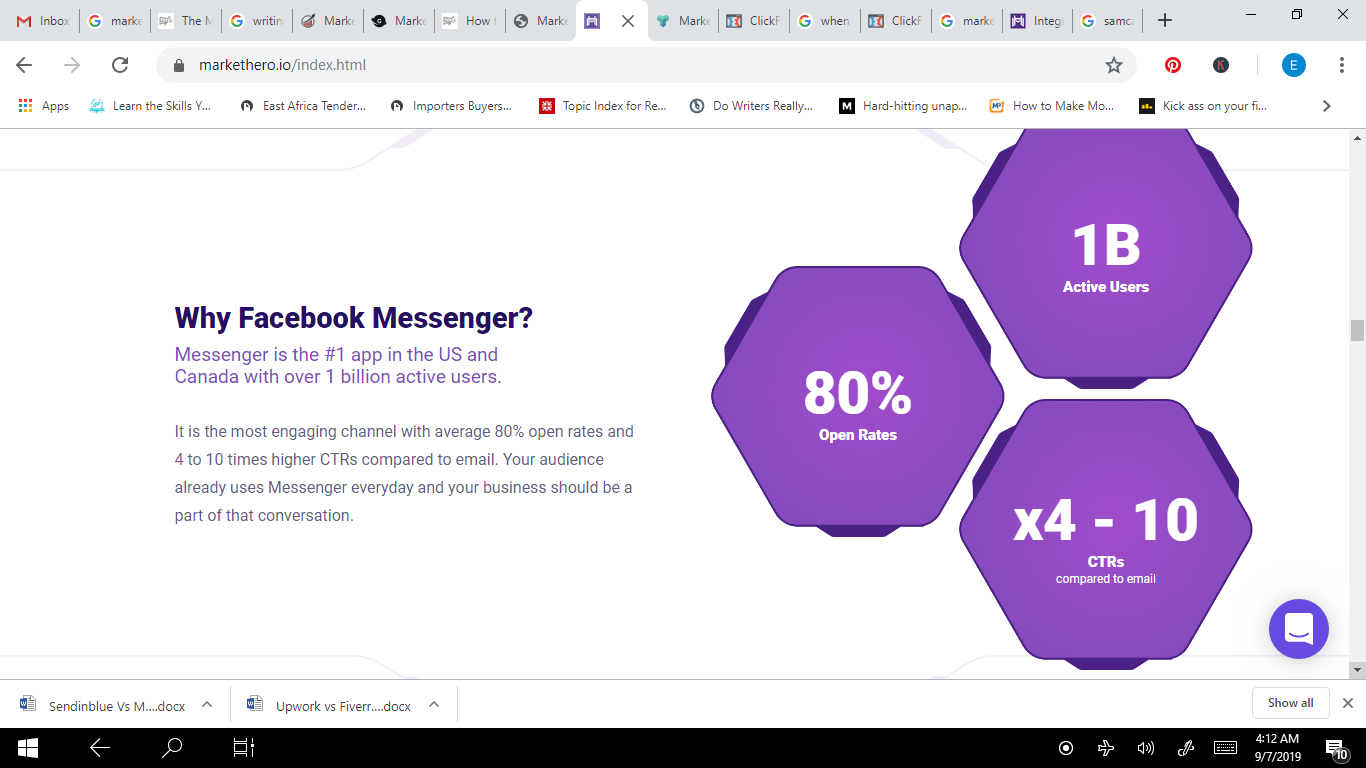This screenshot has width=1366, height=768.
Task: View site info via the lock icon
Action: coord(180,65)
